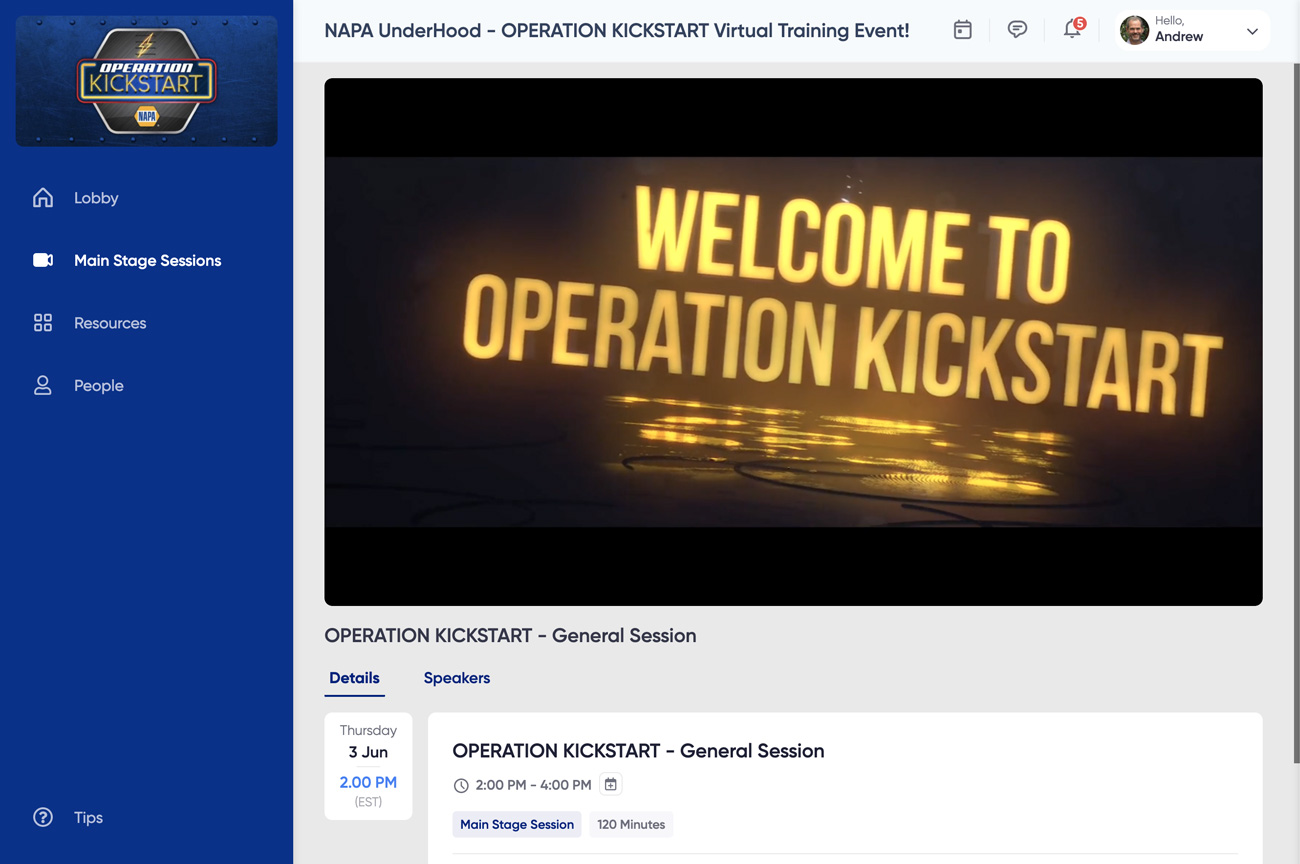Open Resources from sidebar menu
Image resolution: width=1300 pixels, height=864 pixels.
110,323
